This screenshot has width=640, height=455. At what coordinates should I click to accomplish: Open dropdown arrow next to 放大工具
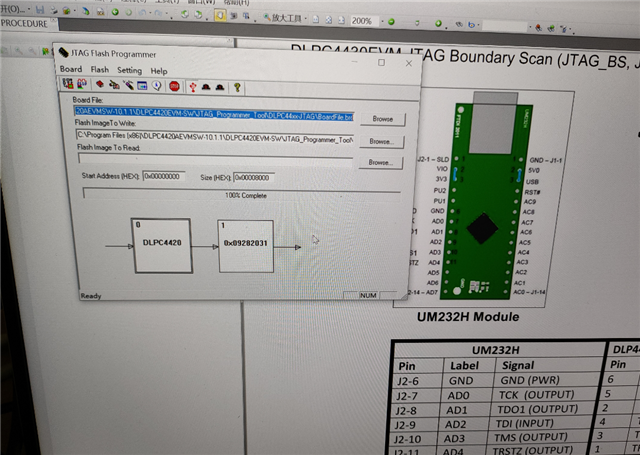(305, 18)
